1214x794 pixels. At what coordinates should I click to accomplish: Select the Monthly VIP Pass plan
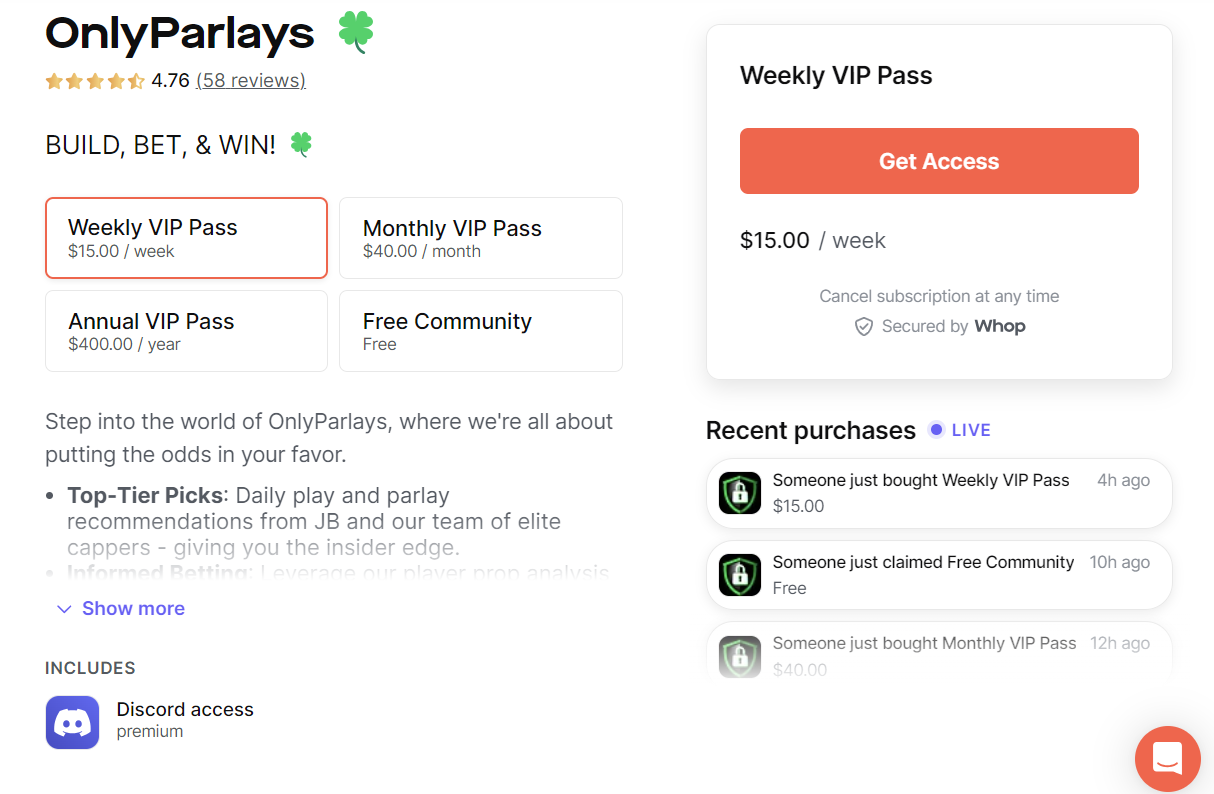481,238
